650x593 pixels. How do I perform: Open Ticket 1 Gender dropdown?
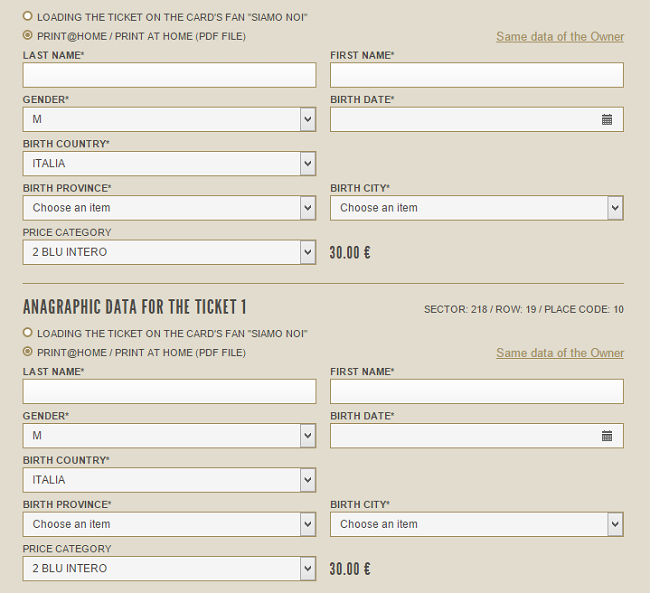point(170,435)
